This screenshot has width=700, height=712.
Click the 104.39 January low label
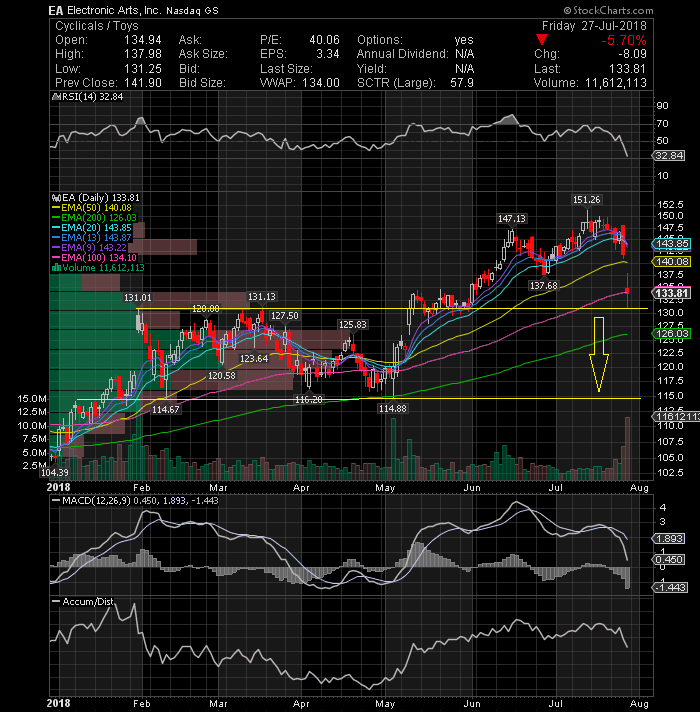pos(54,473)
